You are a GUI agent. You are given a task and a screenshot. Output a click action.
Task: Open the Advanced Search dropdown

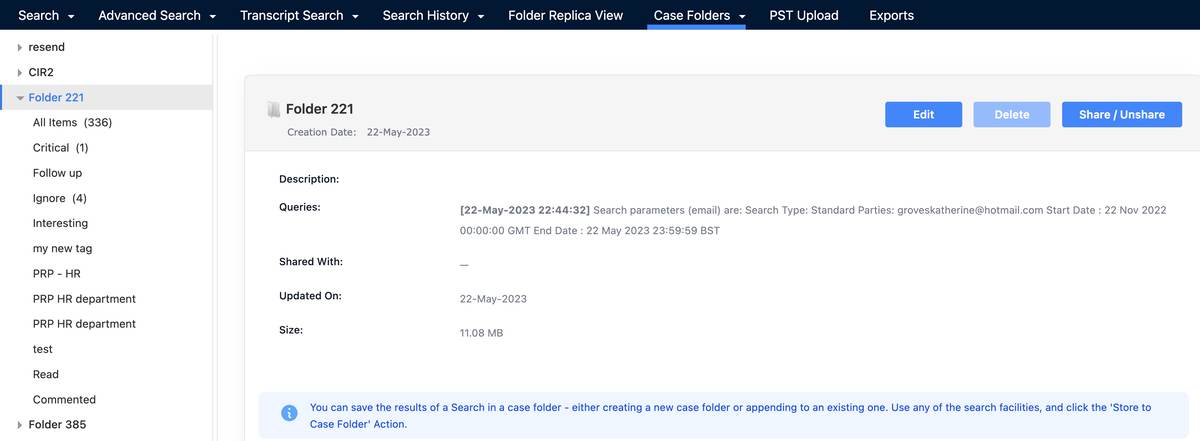point(157,15)
